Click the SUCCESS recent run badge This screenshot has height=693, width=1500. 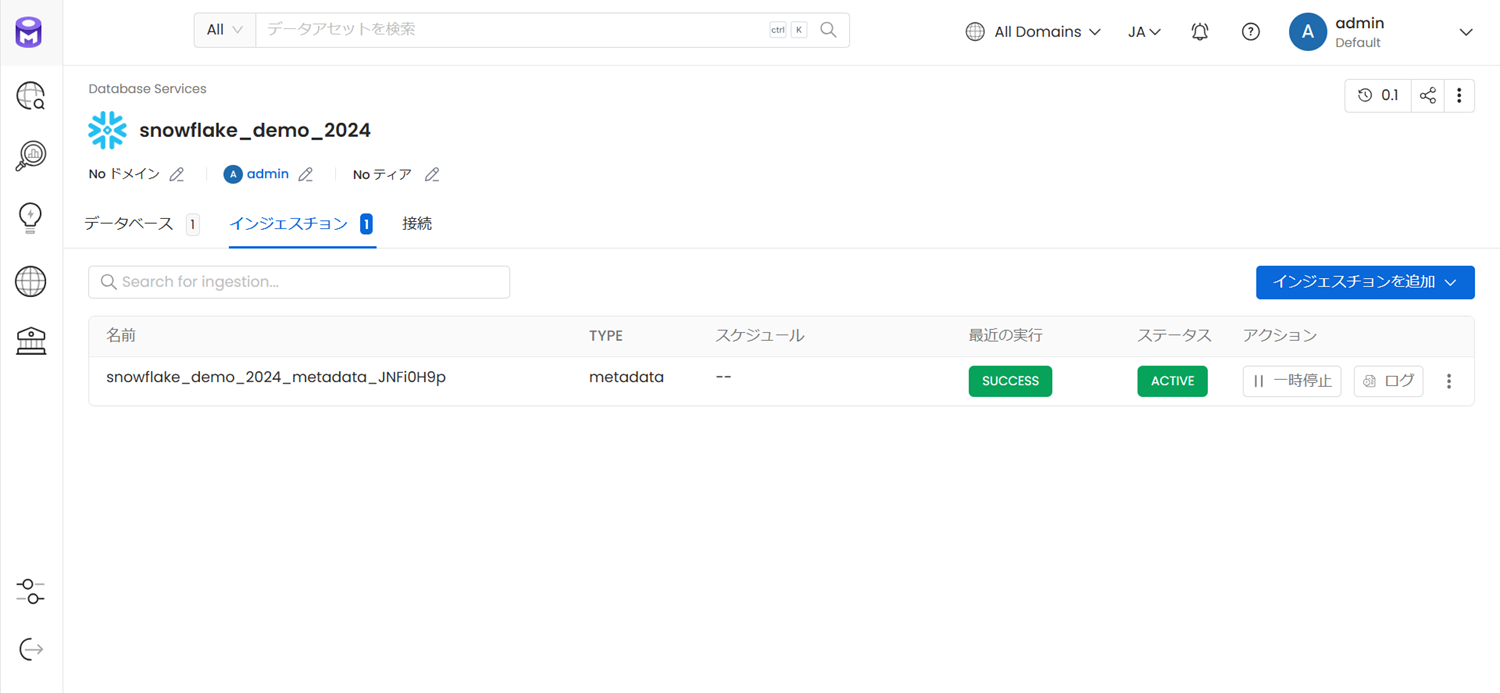click(x=1010, y=381)
